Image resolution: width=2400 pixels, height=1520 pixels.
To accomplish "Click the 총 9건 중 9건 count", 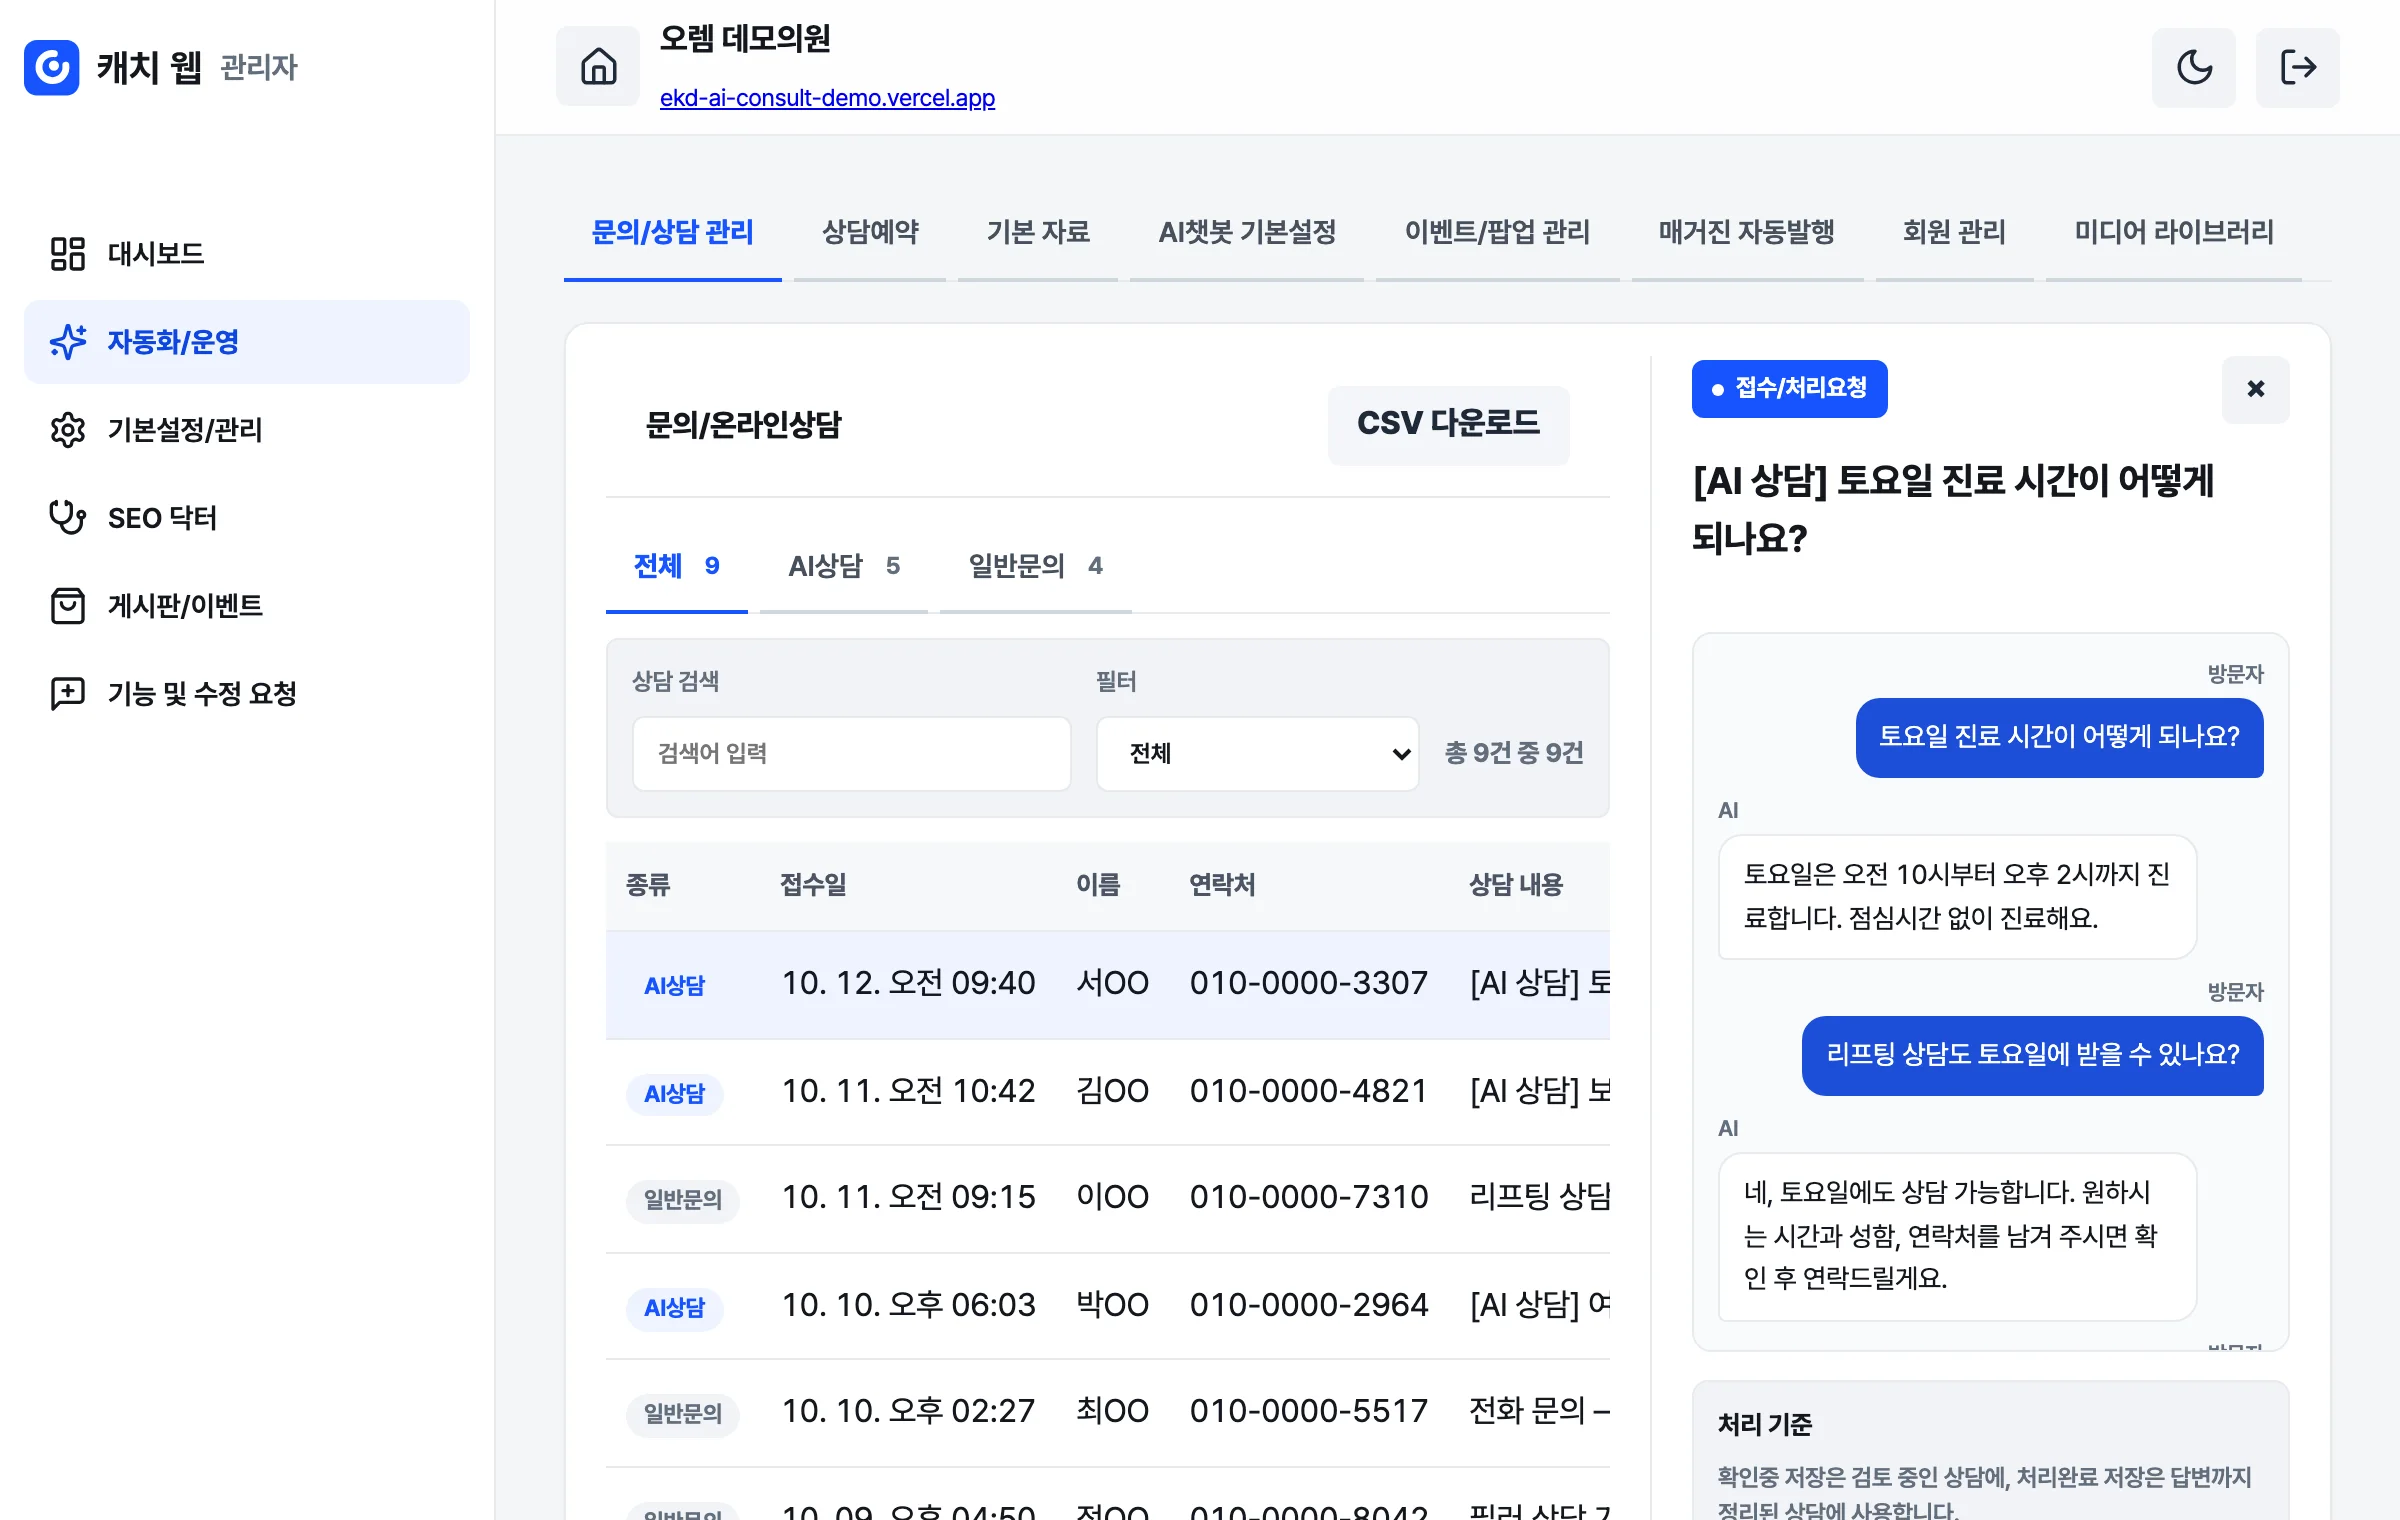I will (1514, 753).
